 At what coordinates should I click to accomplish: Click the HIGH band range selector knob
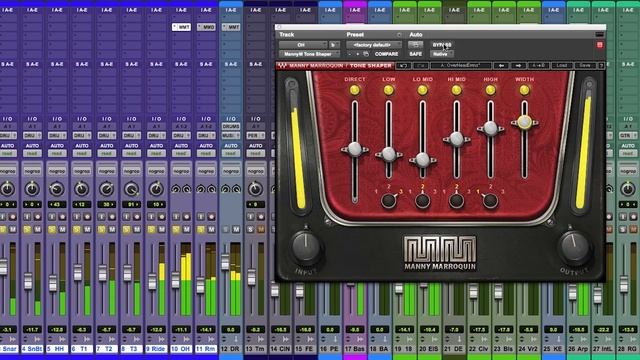point(490,200)
